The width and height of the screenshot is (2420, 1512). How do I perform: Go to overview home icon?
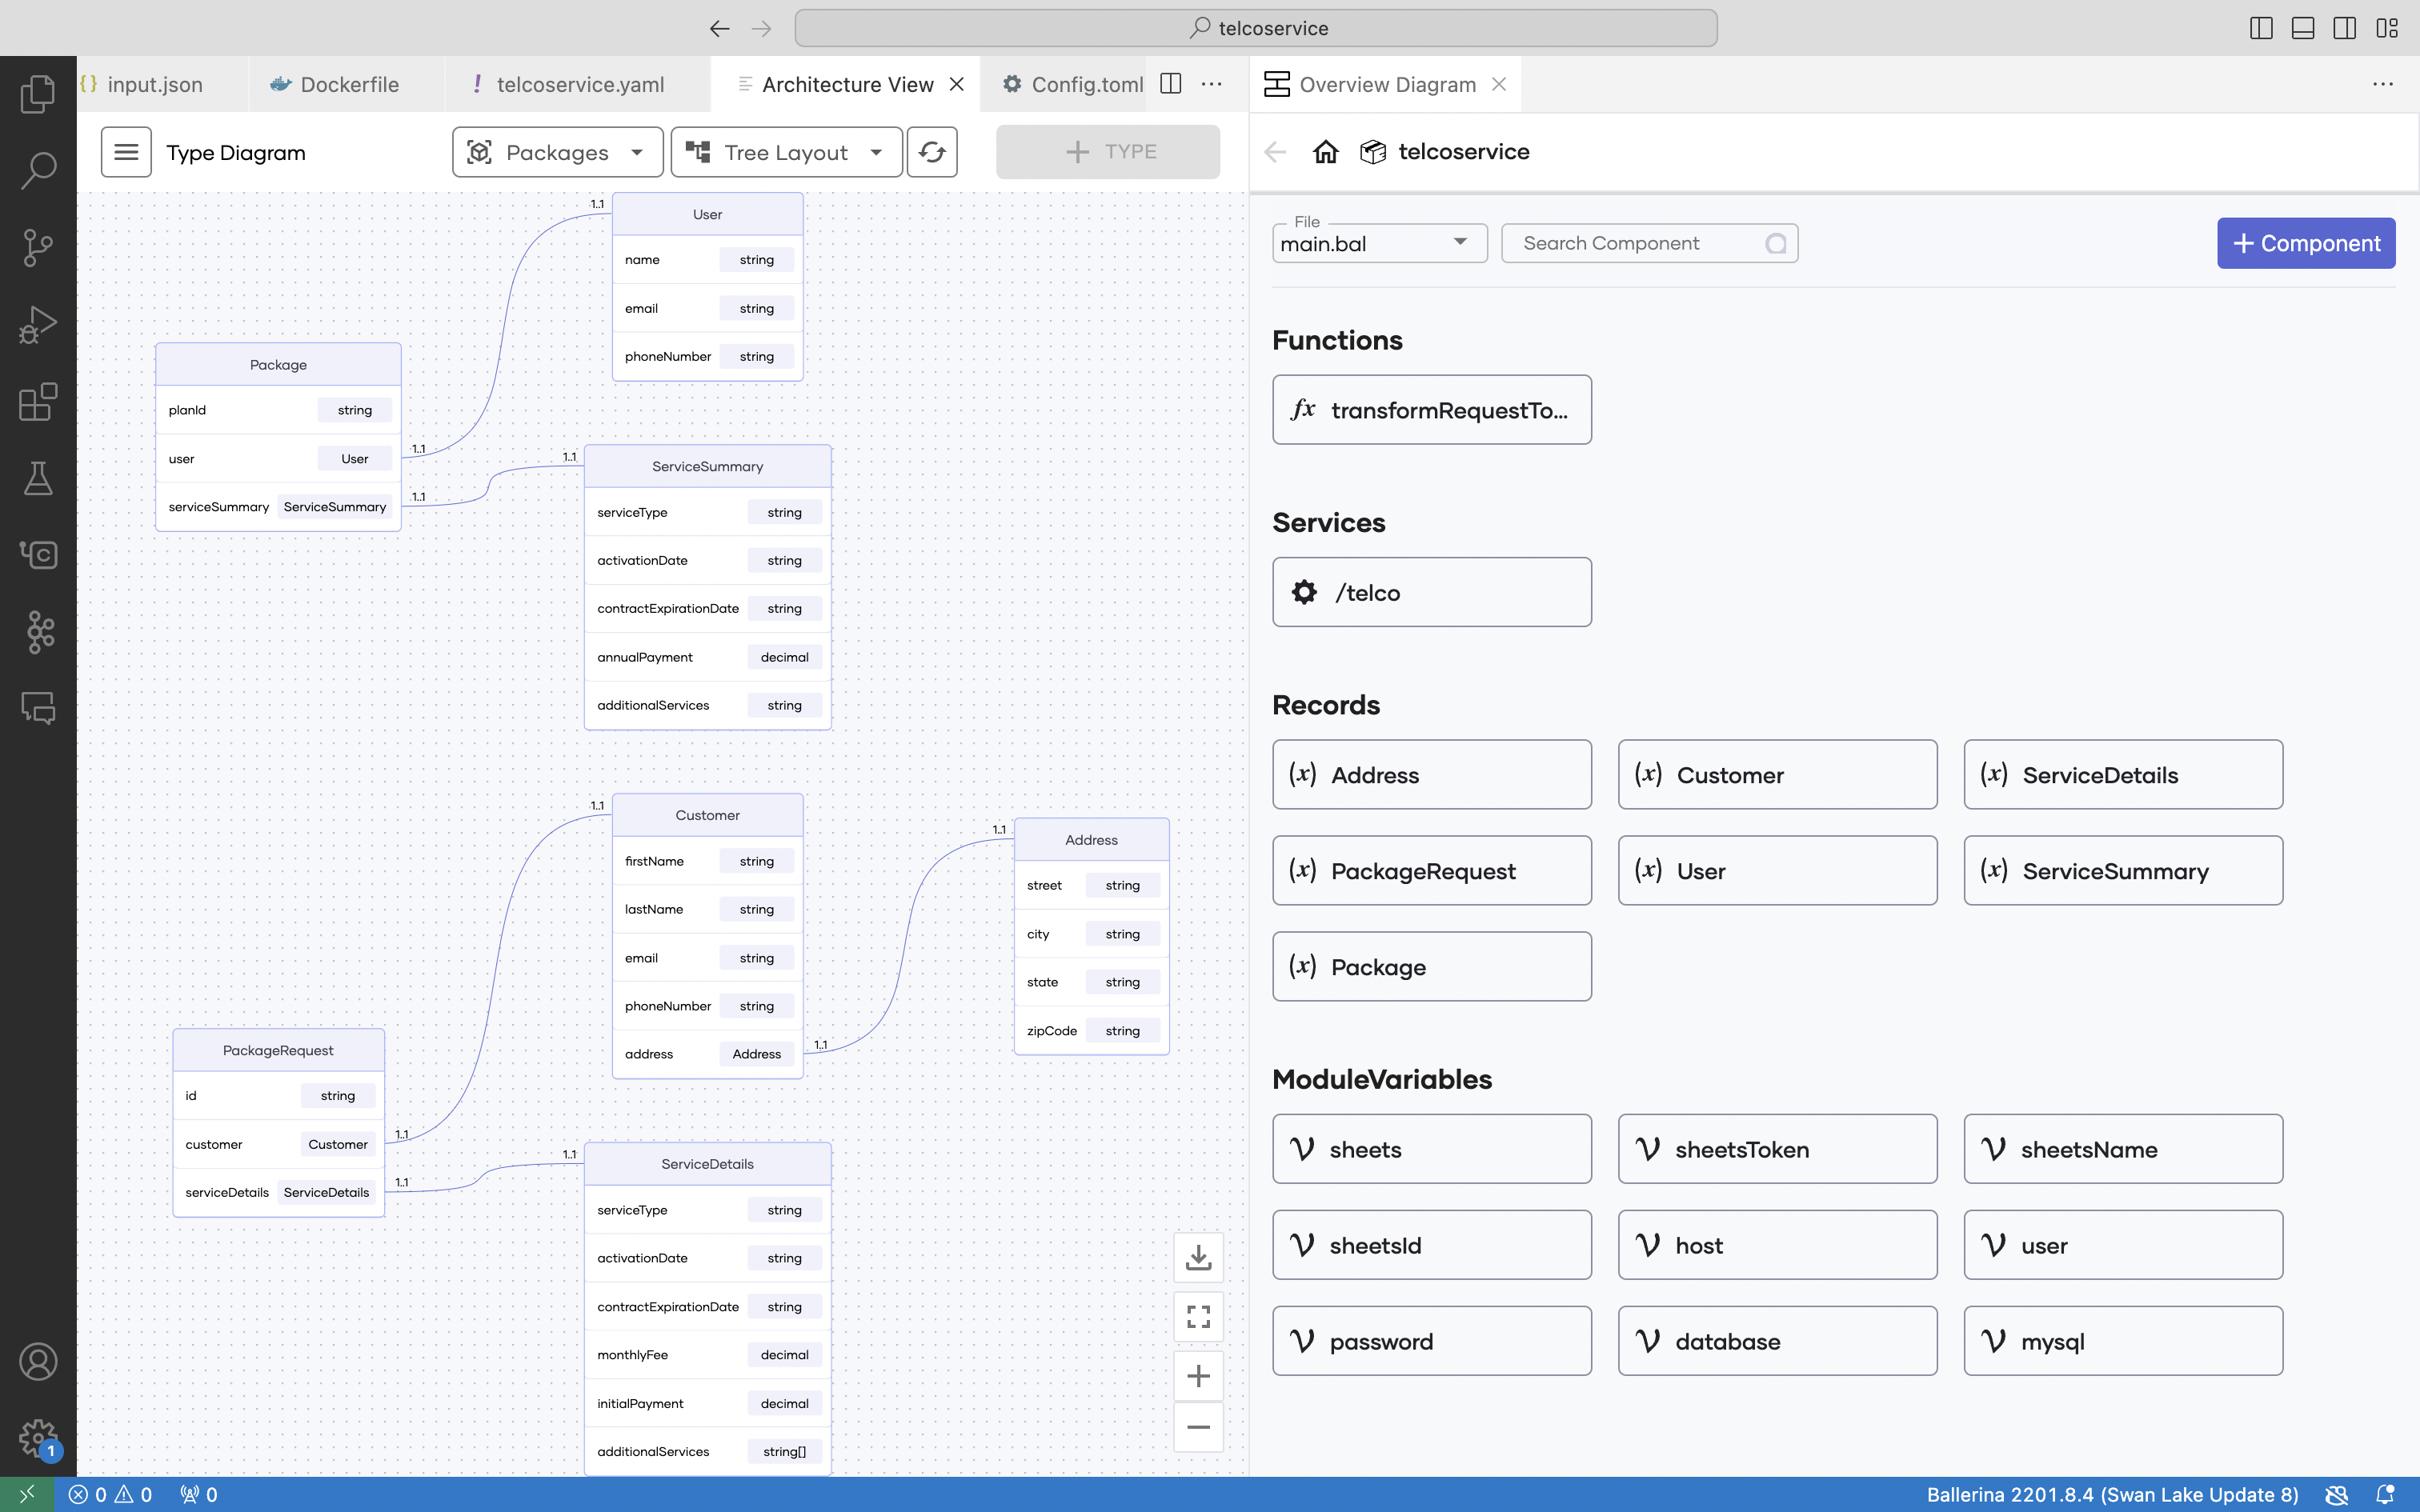(x=1325, y=152)
